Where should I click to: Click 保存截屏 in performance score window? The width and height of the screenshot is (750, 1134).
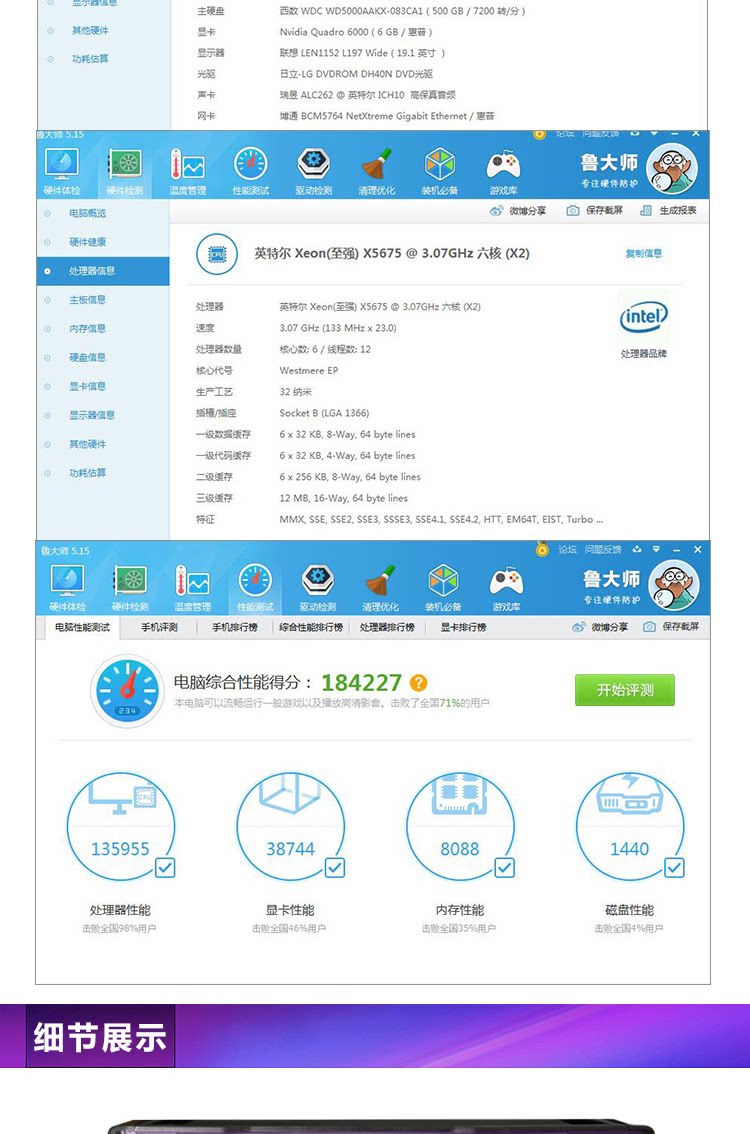(x=672, y=627)
